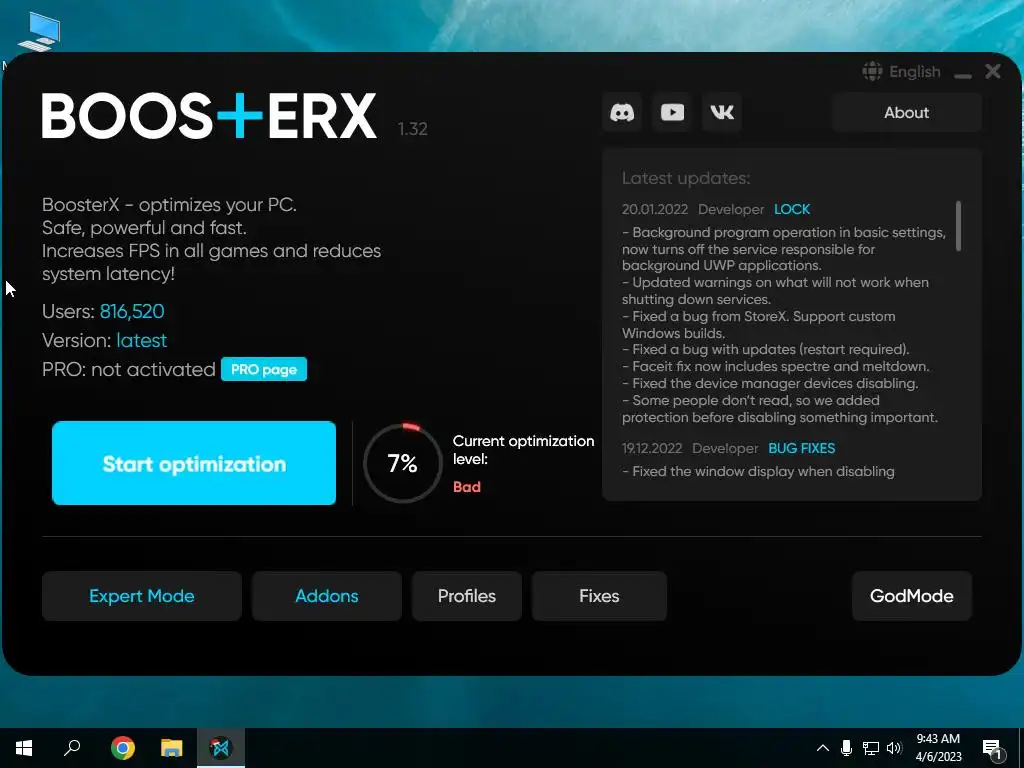Image resolution: width=1024 pixels, height=768 pixels.
Task: Minimize the BoosterX window
Action: click(x=962, y=76)
